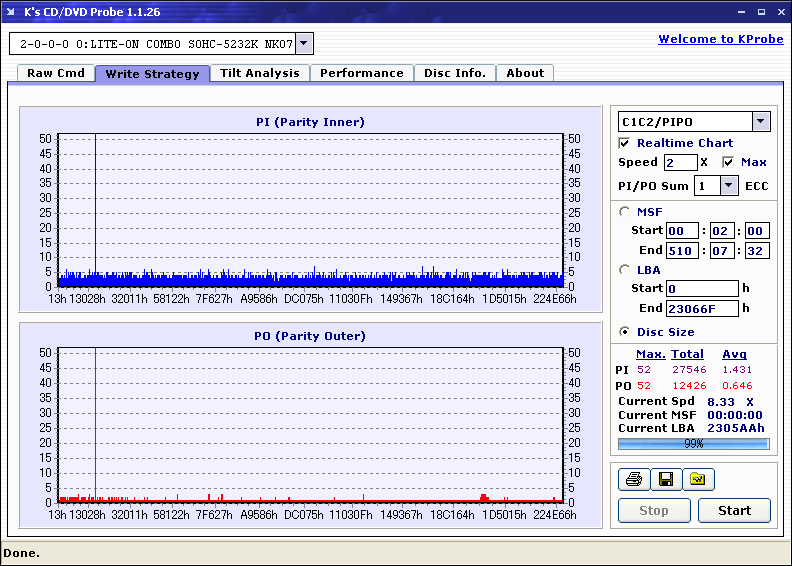Uncheck the Max speed checkbox
Screen dimensions: 792x566
(x=728, y=162)
